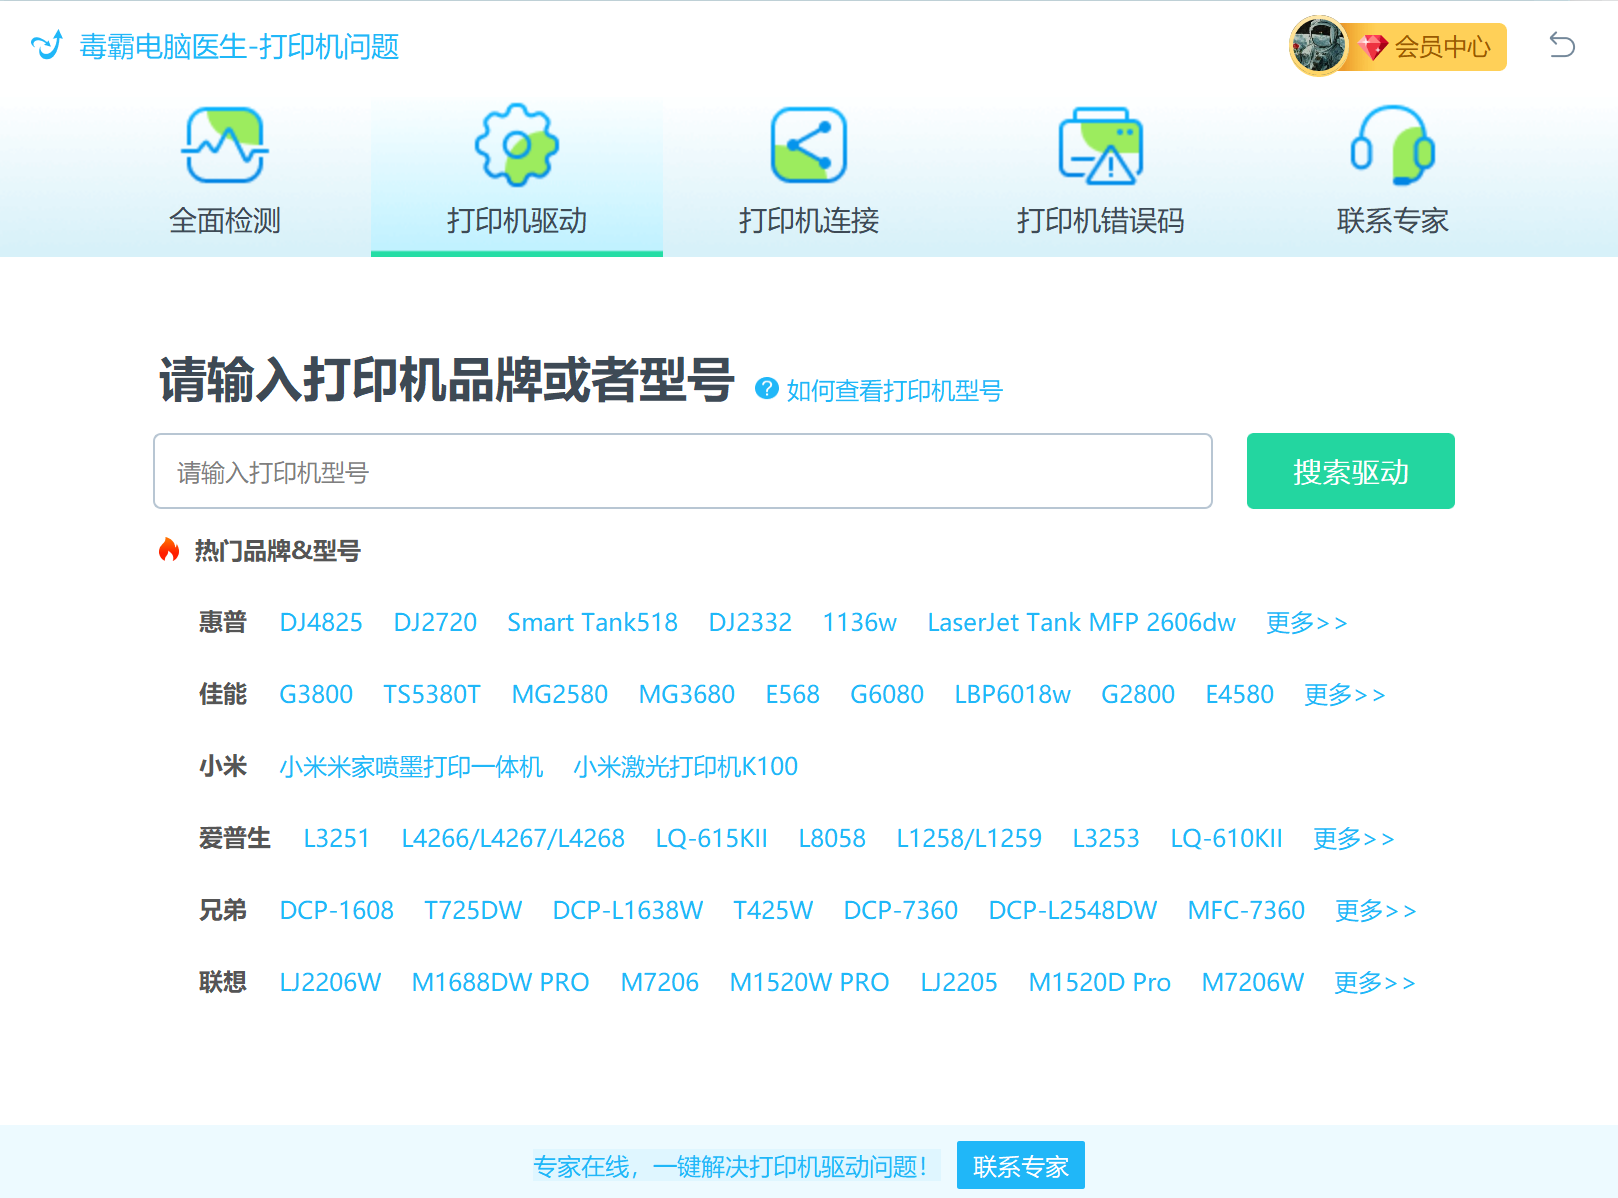Screen dimensions: 1618x1198
Task: Expand 更多>> for 佳能 models
Action: coord(1344,694)
